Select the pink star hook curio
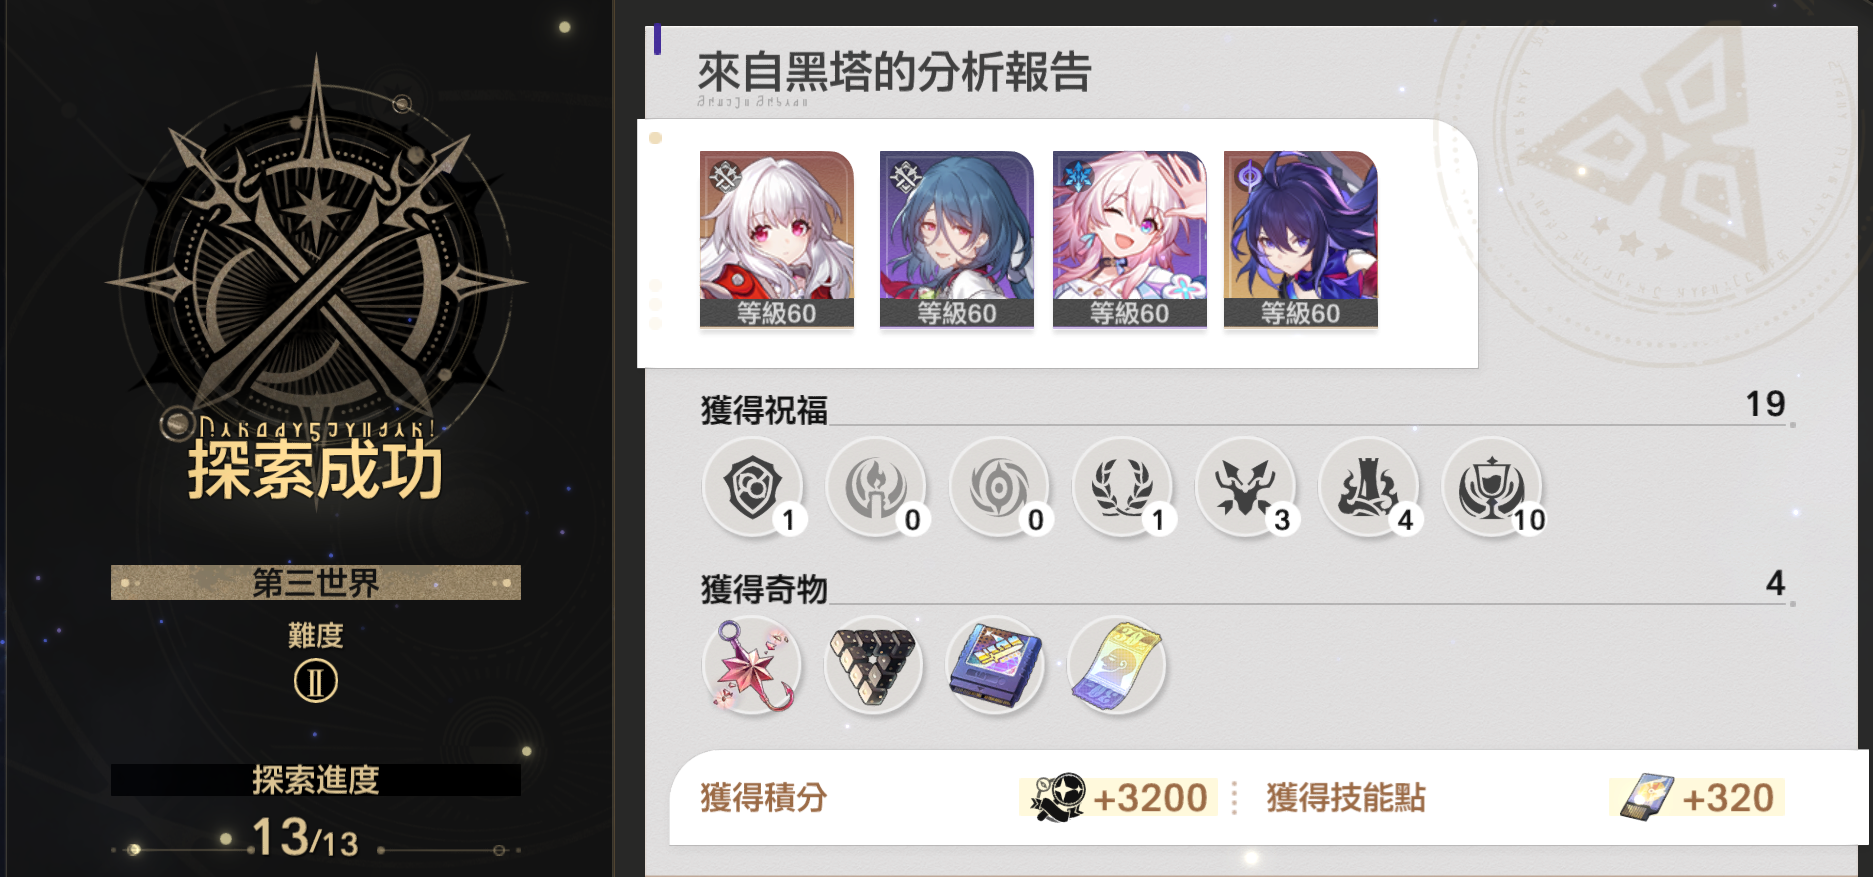 [x=752, y=665]
